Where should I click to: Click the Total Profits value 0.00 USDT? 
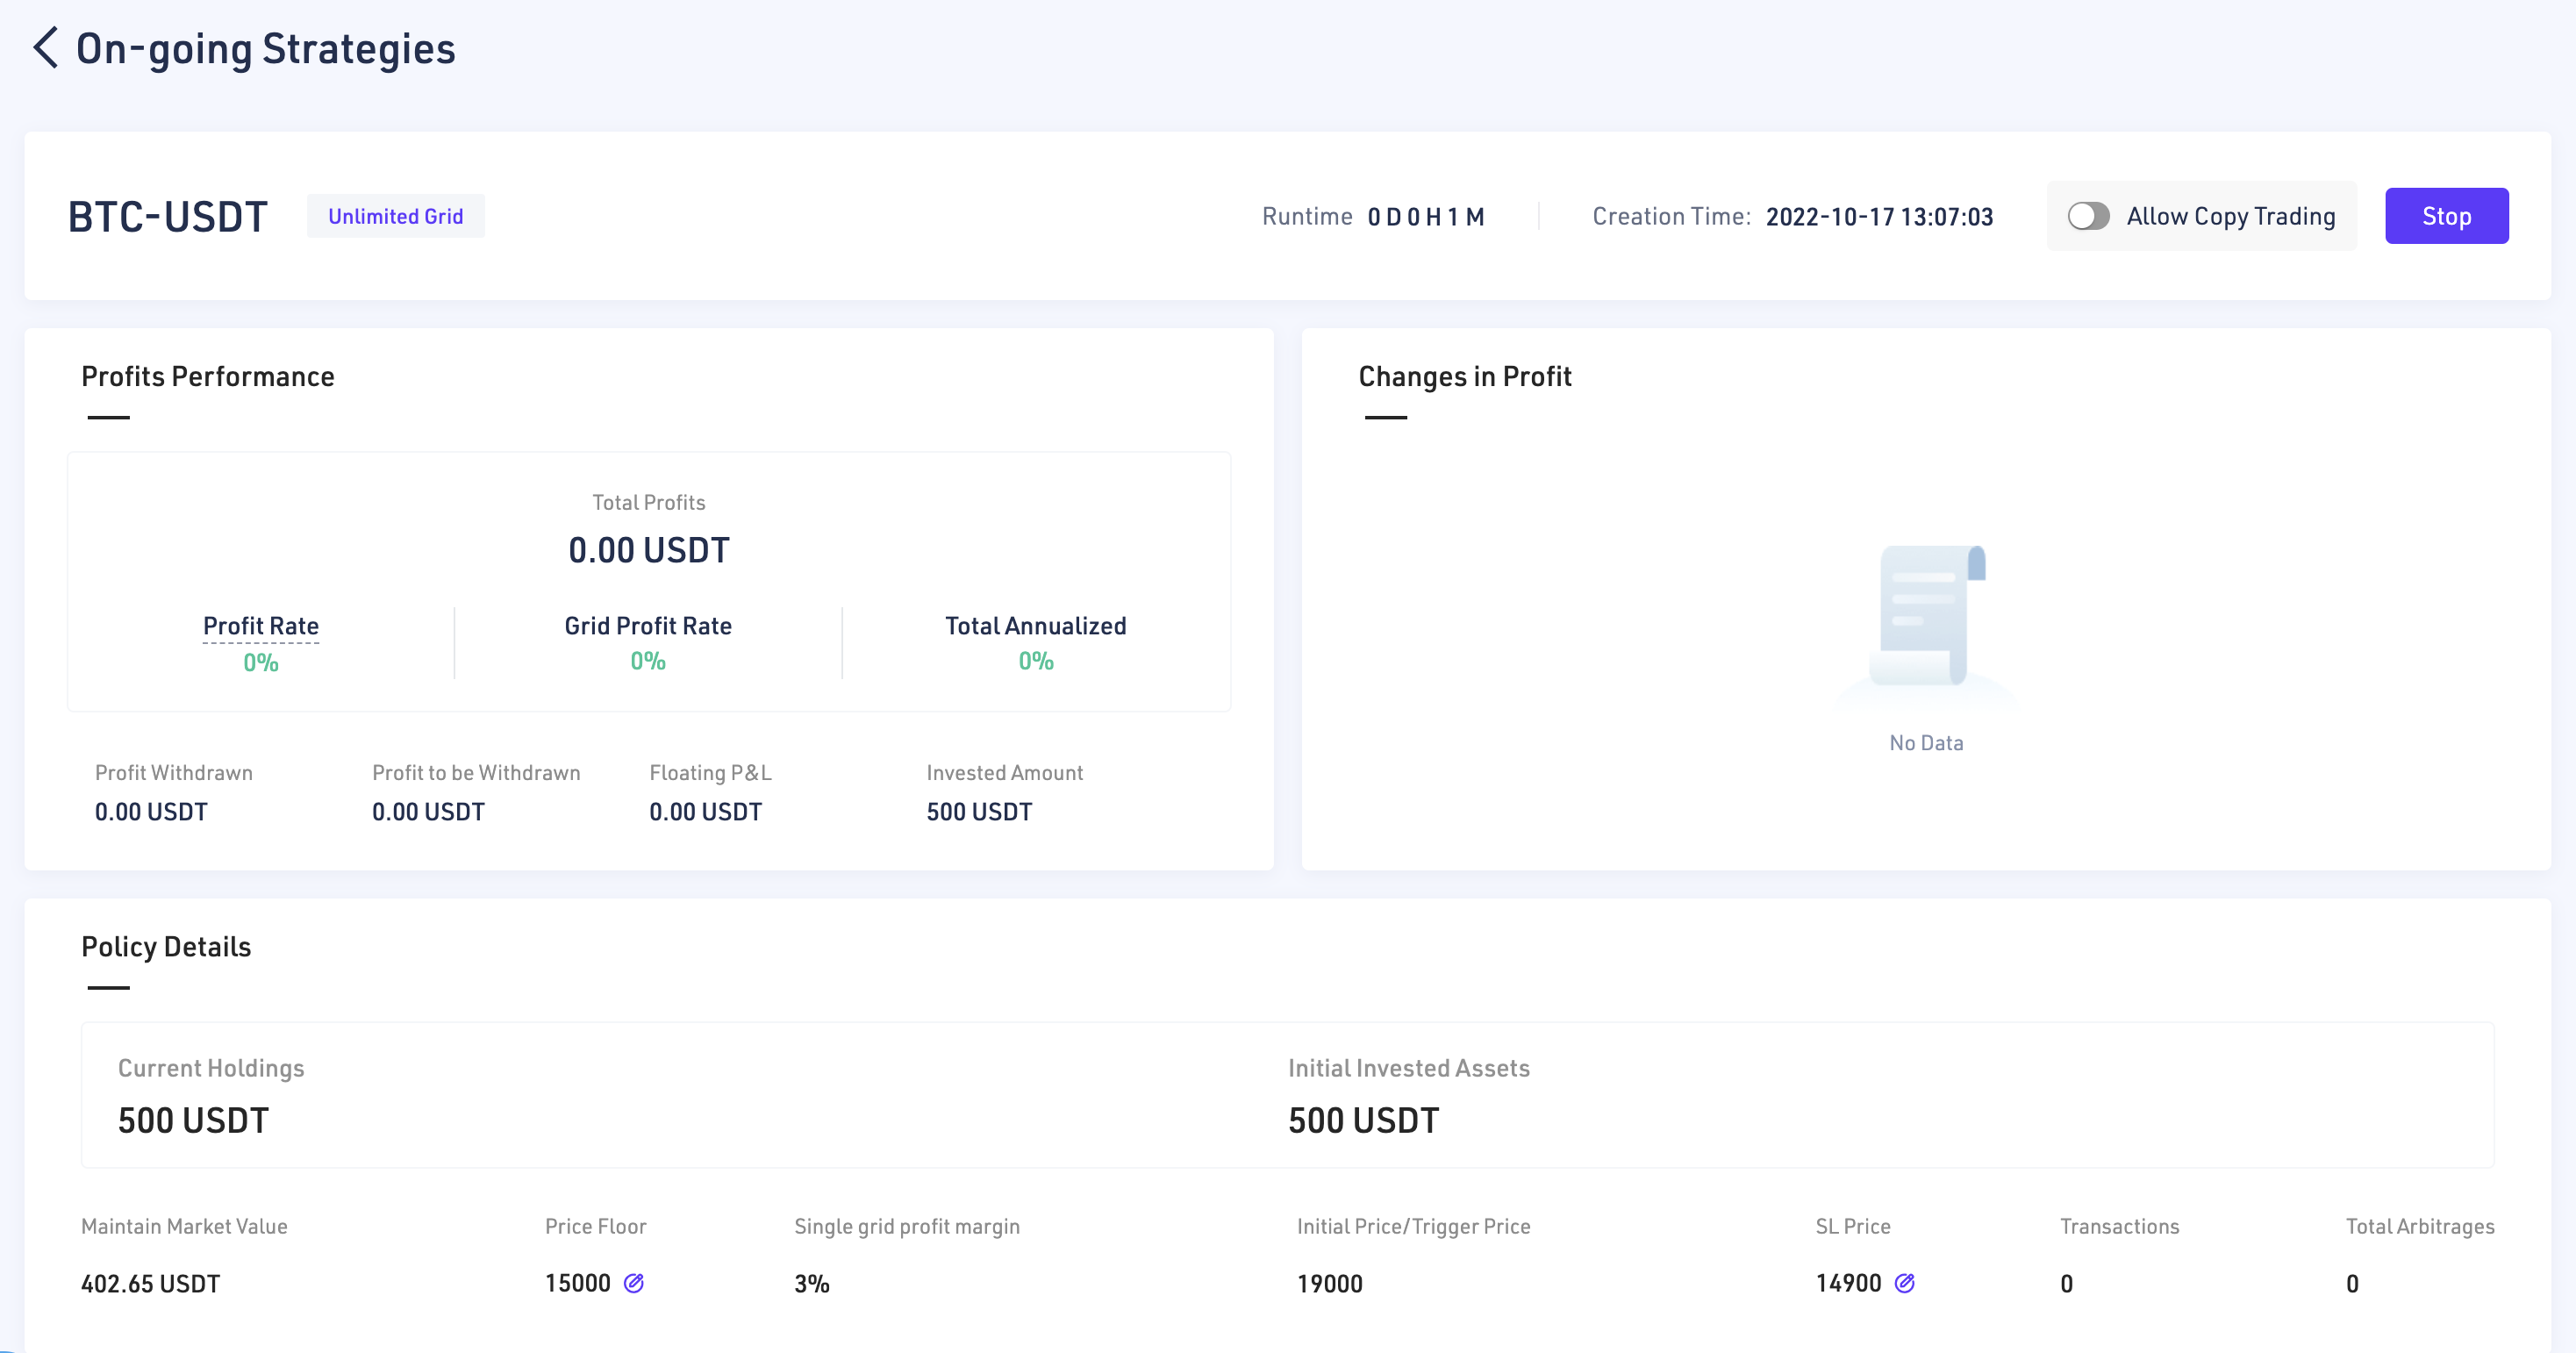[649, 550]
